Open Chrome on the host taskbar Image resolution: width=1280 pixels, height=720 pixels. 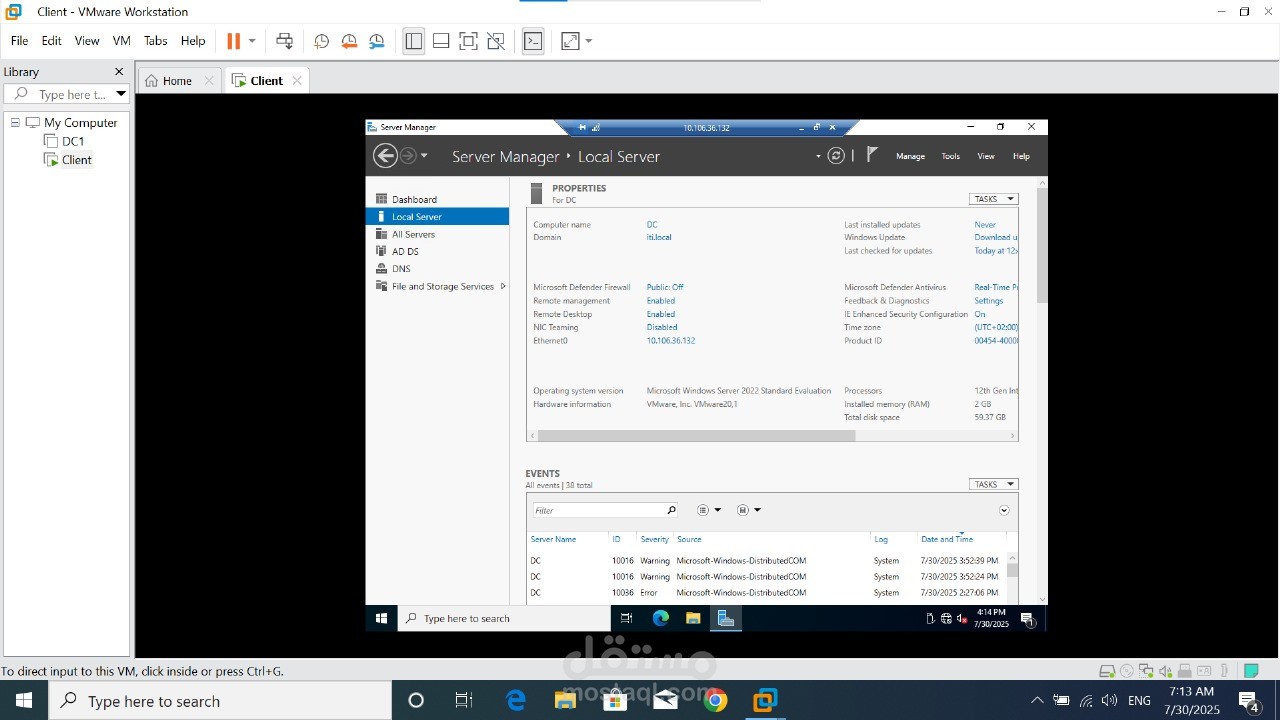click(715, 701)
